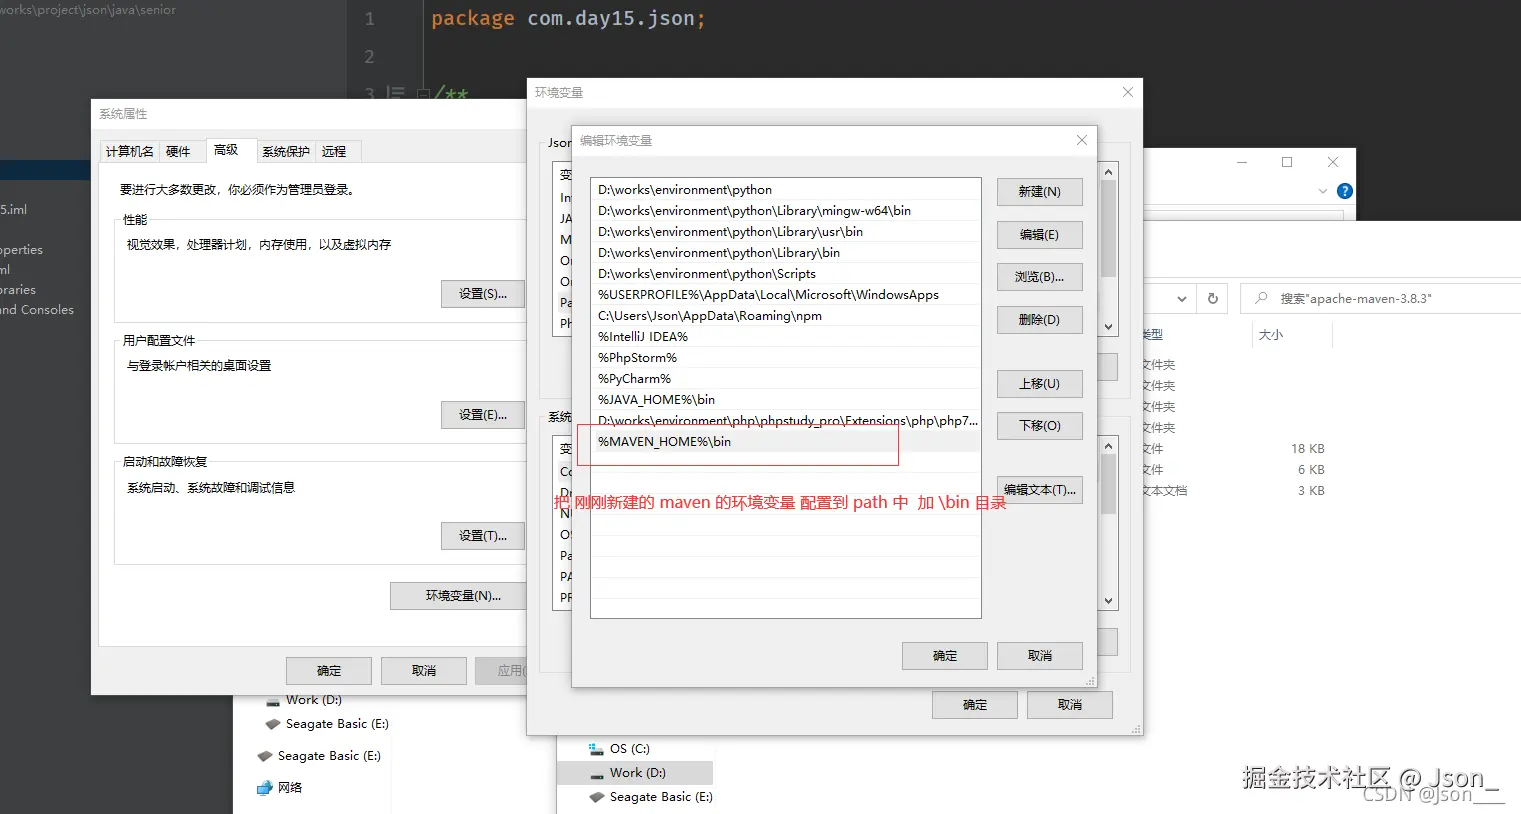Select %MAVEN_HOME%\bin path entry
Viewport: 1521px width, 814px height.
785,442
